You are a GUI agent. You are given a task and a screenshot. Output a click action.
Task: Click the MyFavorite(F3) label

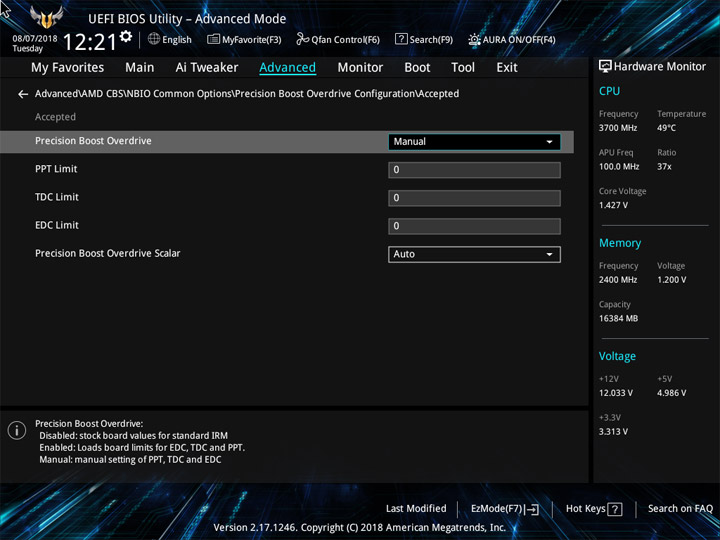252,39
